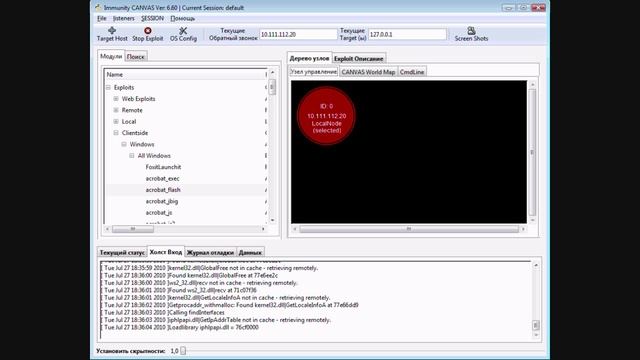Collapse the Windows tree node
The width and height of the screenshot is (640, 360).
124,144
